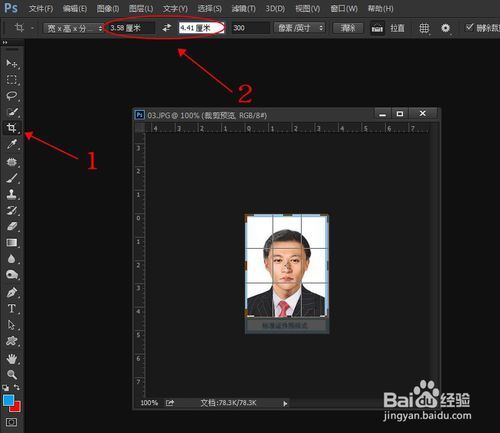Toggle the delete cropped pixels checkbox
This screenshot has height=433, width=500.
pos(469,27)
